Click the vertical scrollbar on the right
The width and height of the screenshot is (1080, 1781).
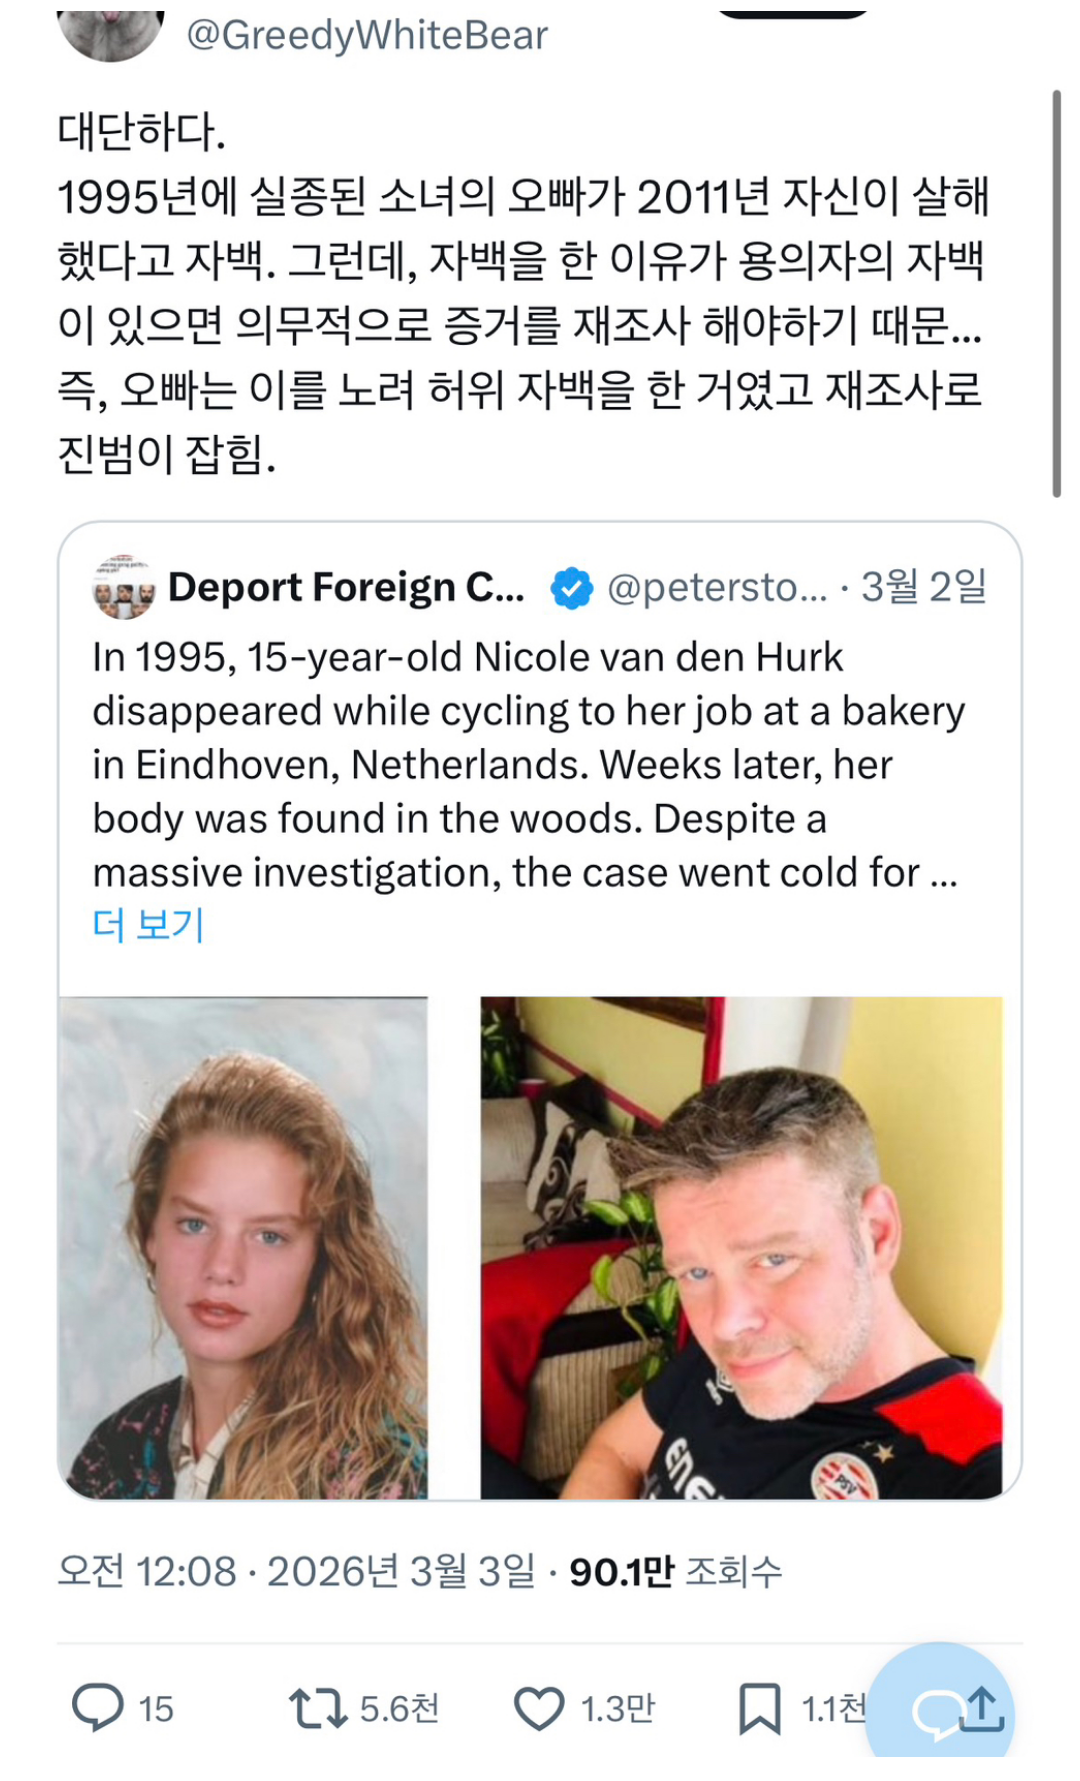point(1056,293)
